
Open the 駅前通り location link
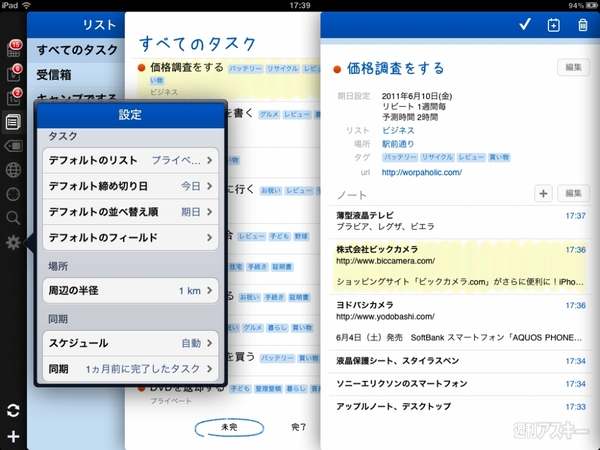pos(398,144)
